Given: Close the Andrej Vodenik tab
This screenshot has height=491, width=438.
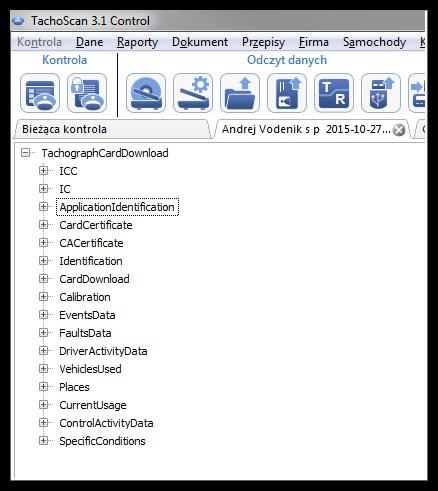Looking at the screenshot, I should [399, 130].
